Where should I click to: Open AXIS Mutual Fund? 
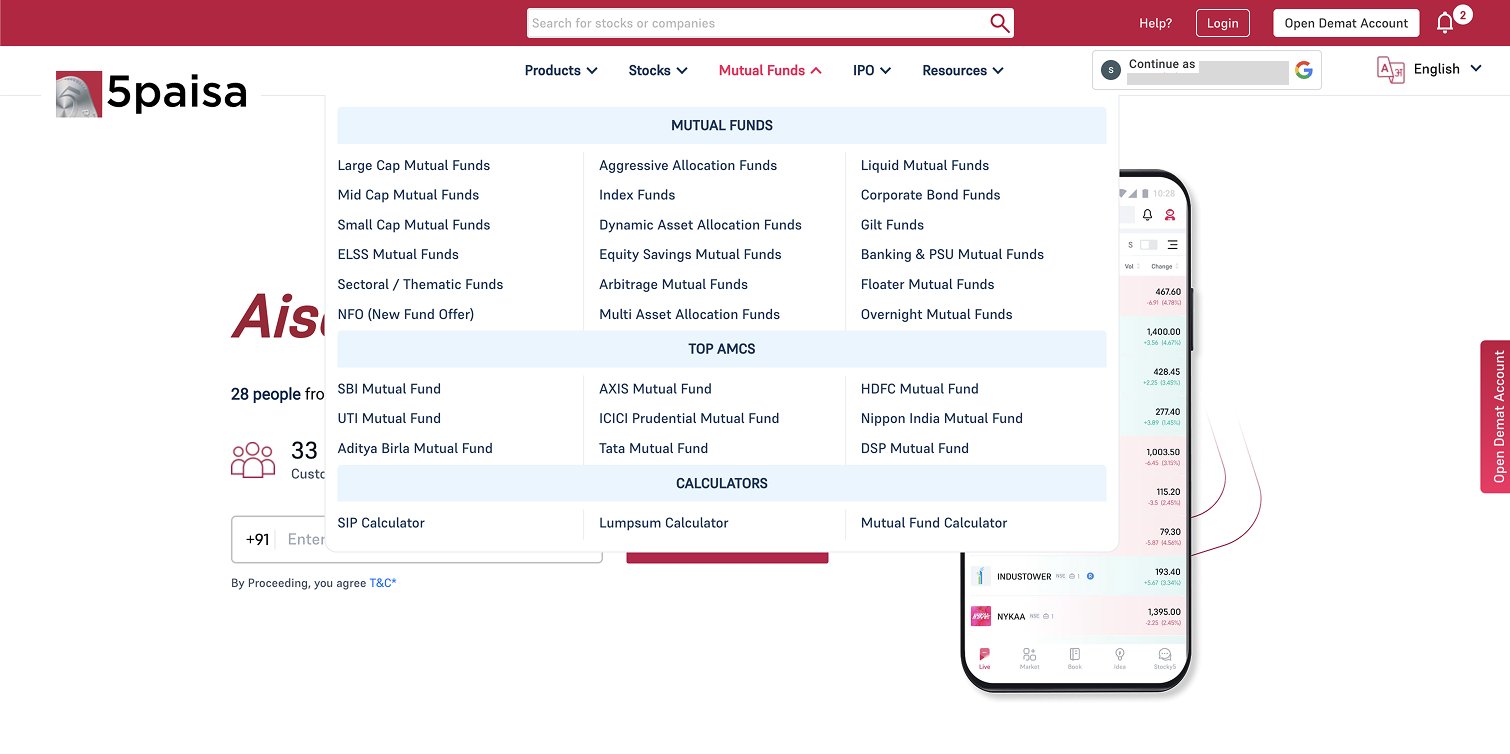[655, 388]
